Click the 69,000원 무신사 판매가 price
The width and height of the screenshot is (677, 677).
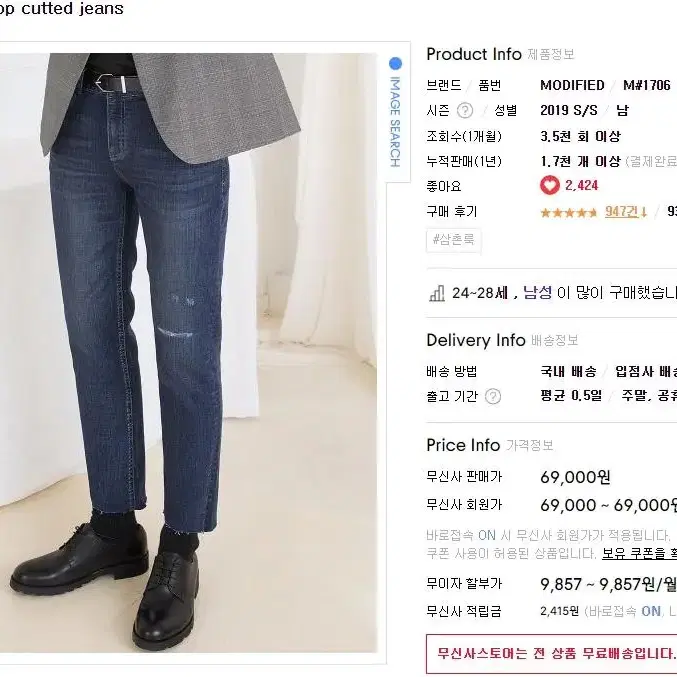(x=575, y=477)
